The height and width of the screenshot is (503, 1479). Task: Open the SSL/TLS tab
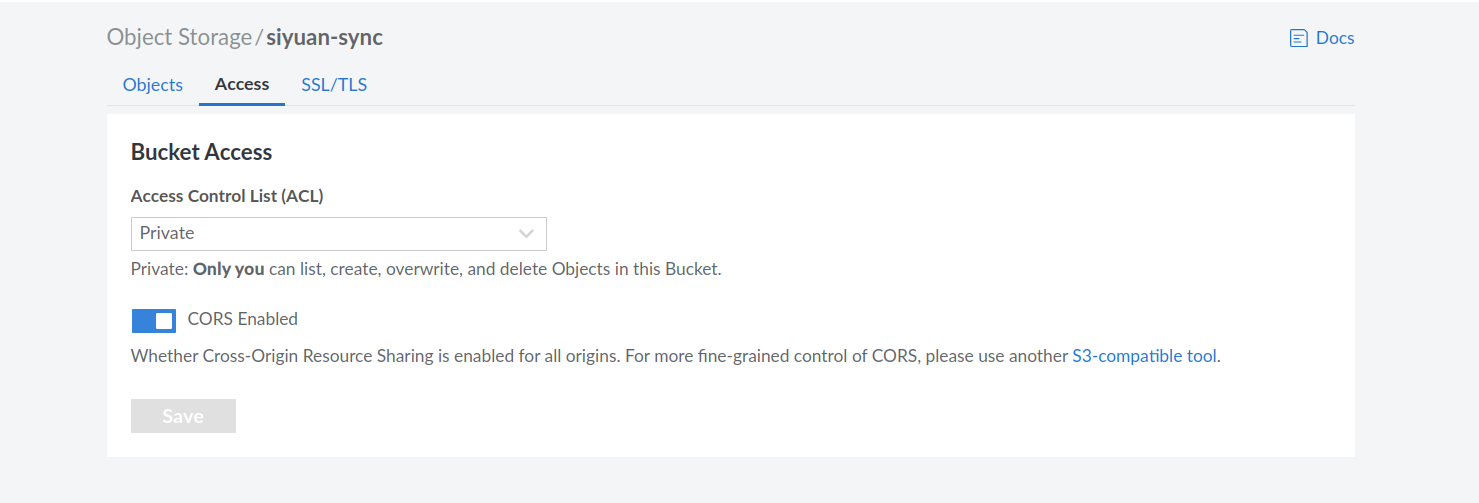tap(334, 85)
